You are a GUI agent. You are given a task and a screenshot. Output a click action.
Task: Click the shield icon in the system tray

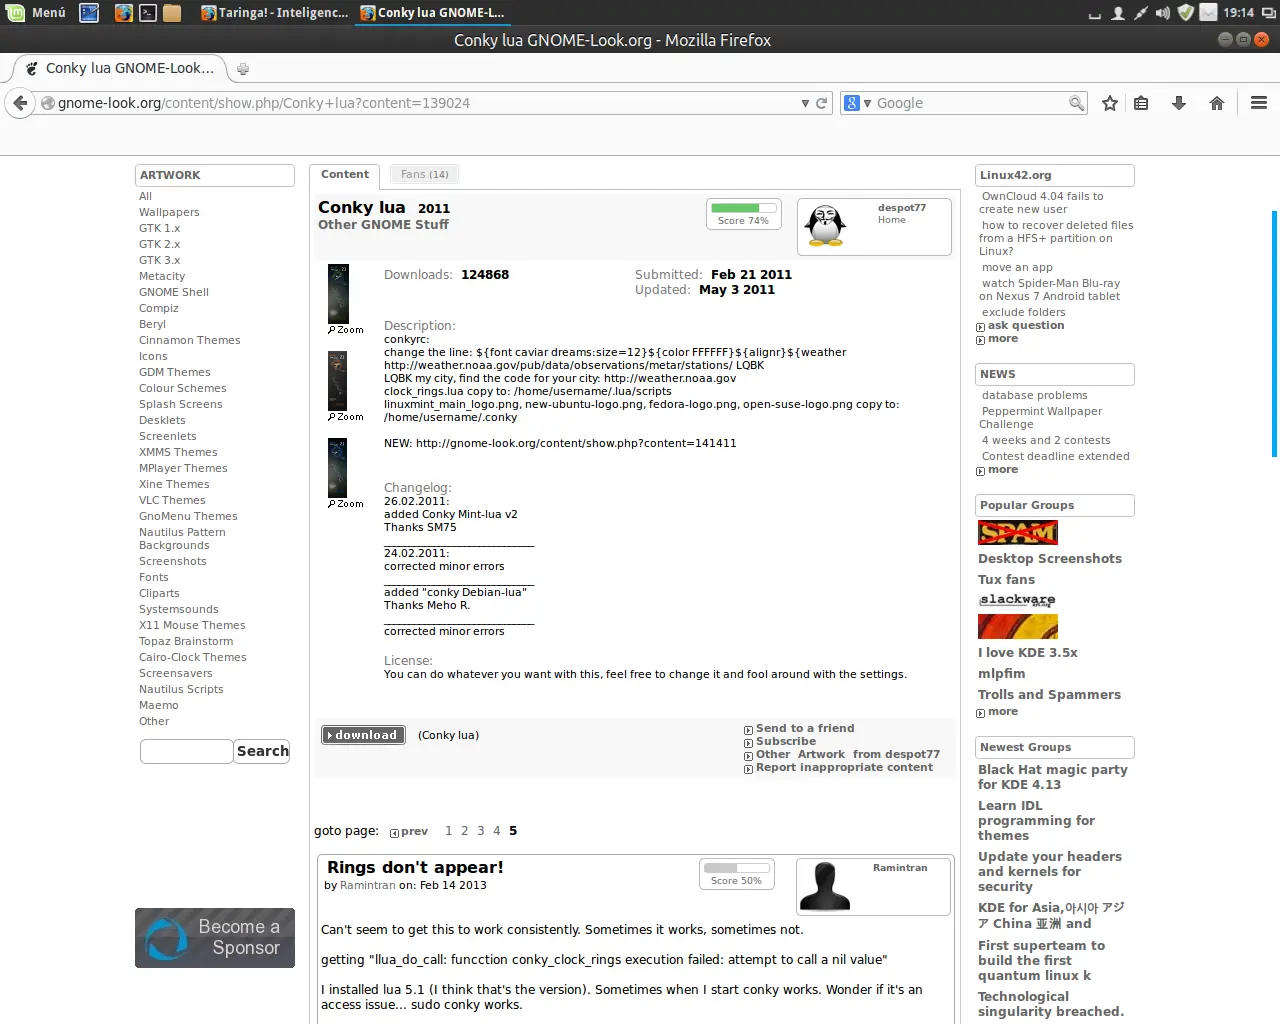(1184, 13)
